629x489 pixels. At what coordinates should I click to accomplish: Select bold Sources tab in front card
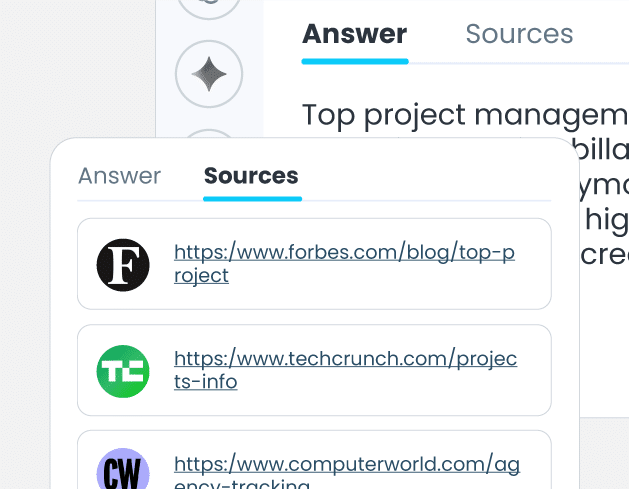[251, 176]
